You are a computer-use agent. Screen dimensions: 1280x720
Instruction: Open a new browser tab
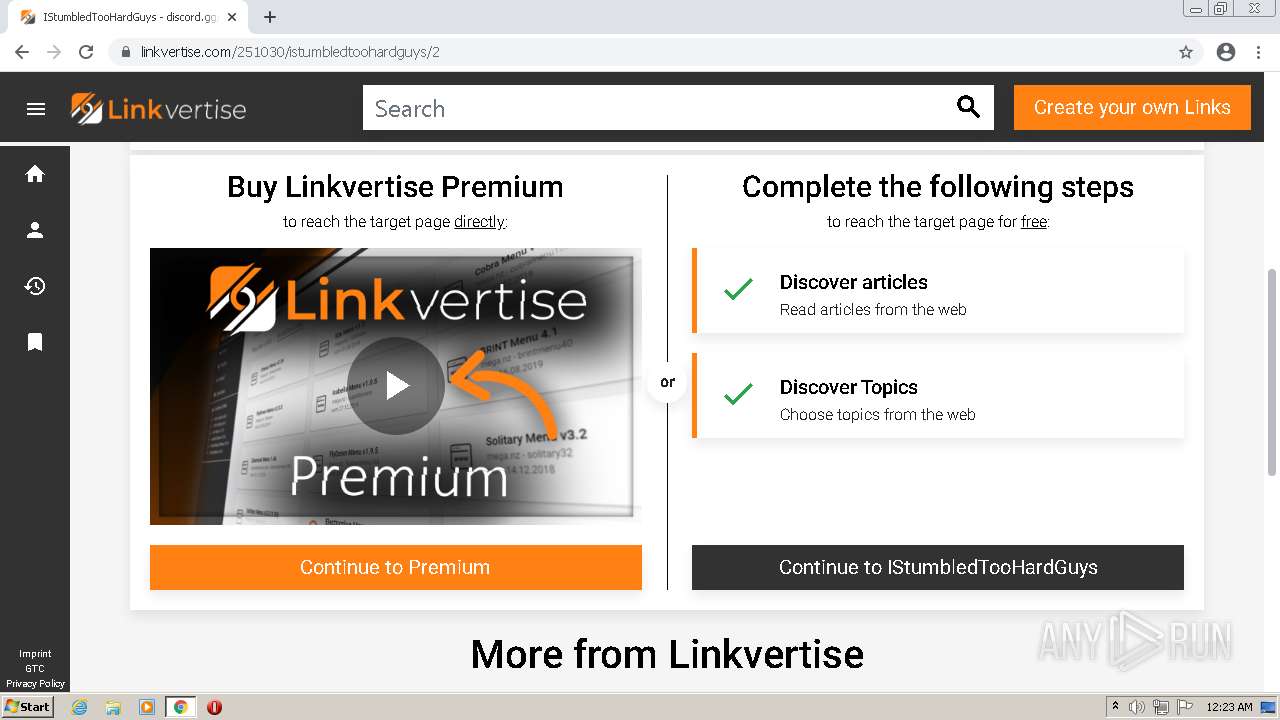tap(270, 17)
